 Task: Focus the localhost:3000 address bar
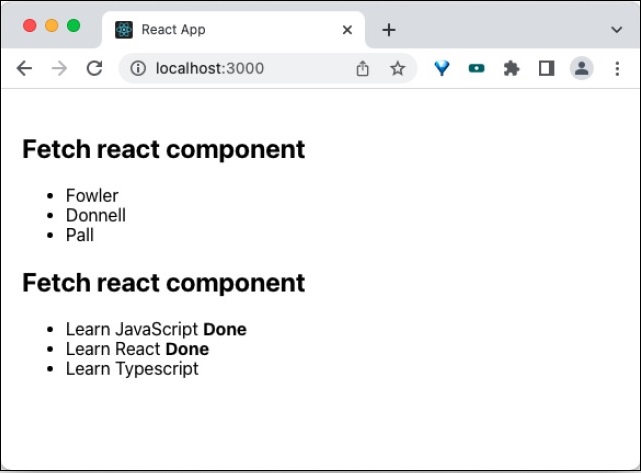point(250,68)
